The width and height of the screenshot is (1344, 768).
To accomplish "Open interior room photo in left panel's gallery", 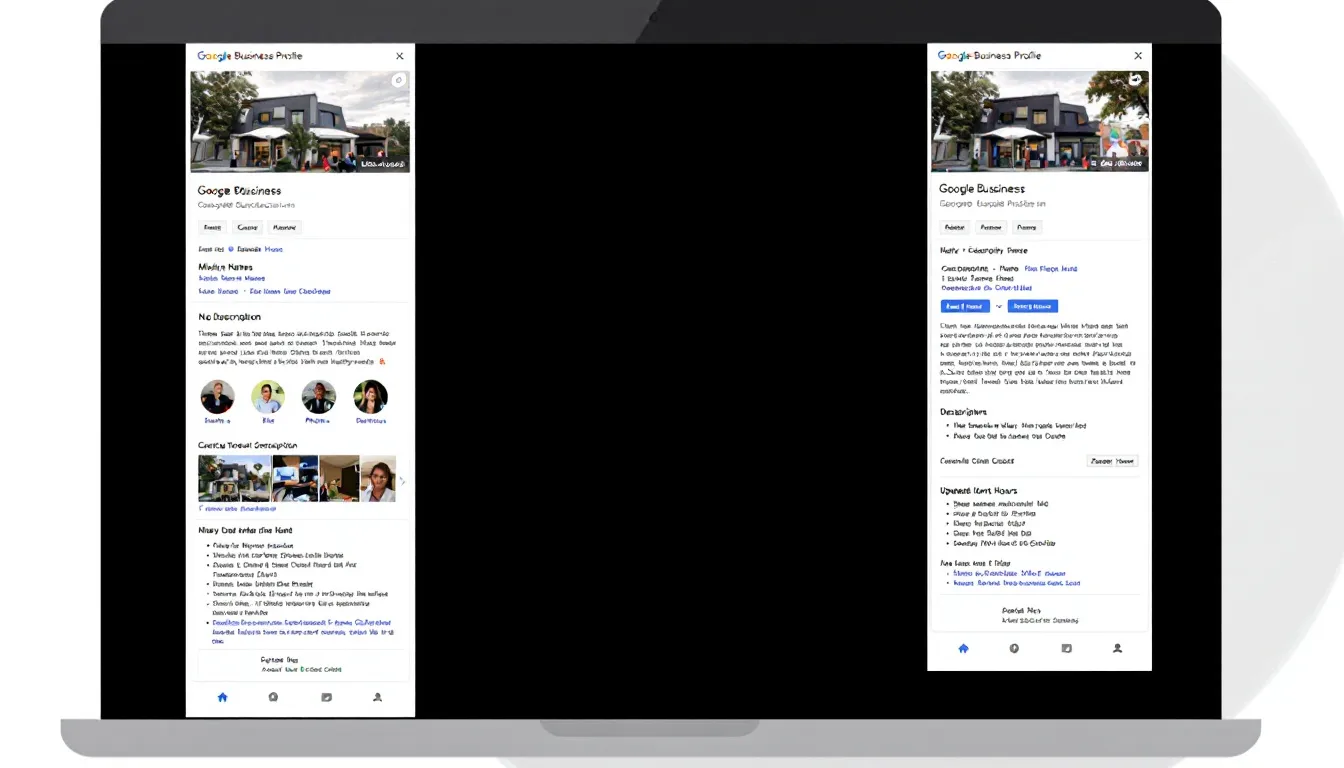I will [339, 478].
